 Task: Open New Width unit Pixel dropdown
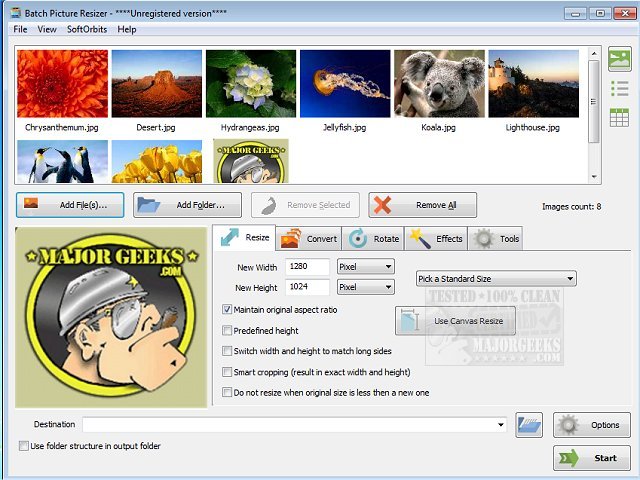click(x=366, y=267)
